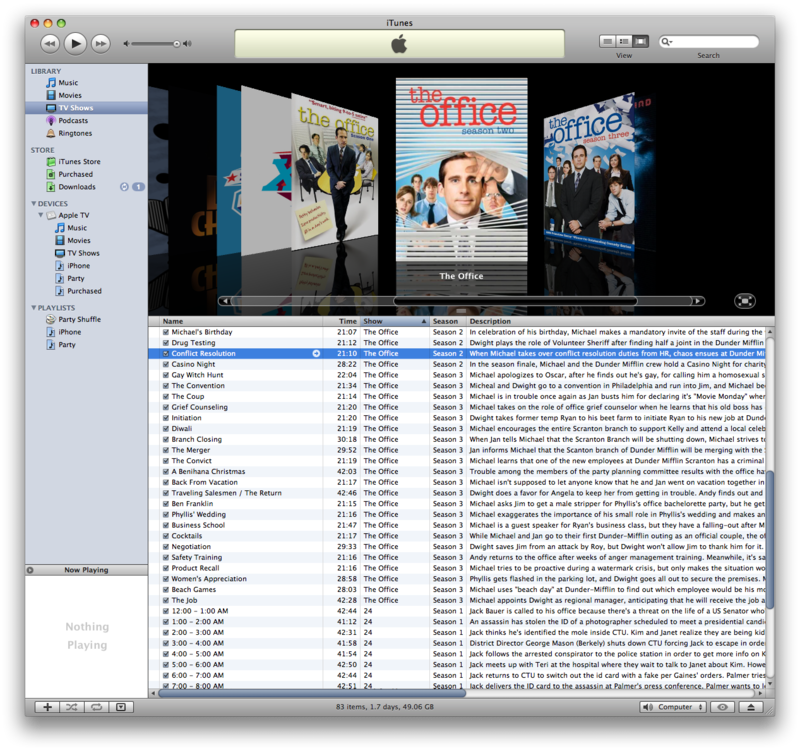This screenshot has height=751, width=800.
Task: Reverse sort on the Show column
Action: pos(395,321)
